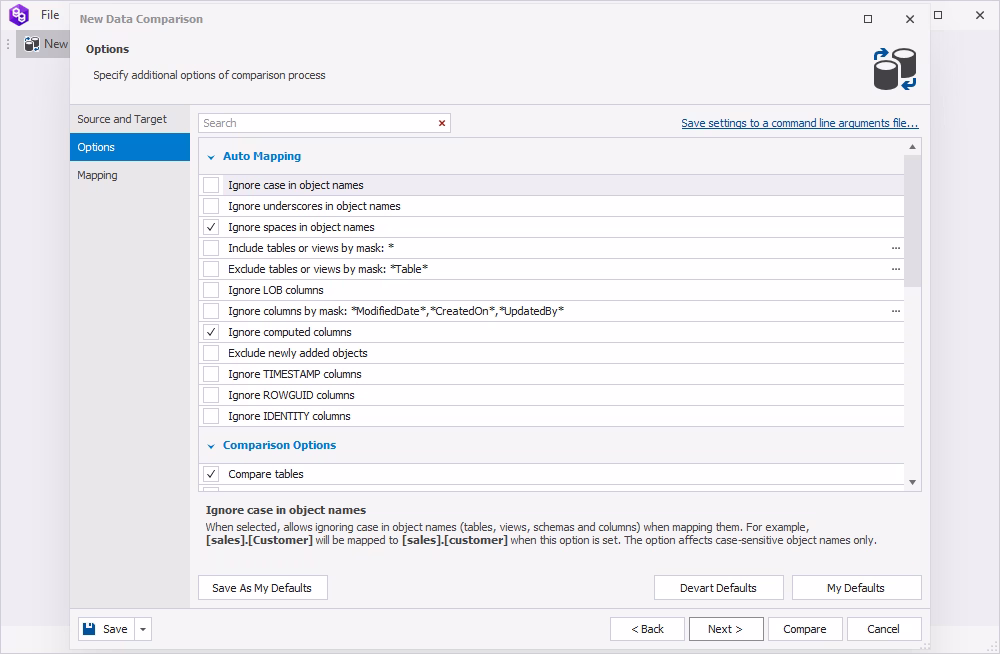This screenshot has width=1000, height=654.
Task: Check Ignore ROWGUID columns
Action: pyautogui.click(x=211, y=396)
